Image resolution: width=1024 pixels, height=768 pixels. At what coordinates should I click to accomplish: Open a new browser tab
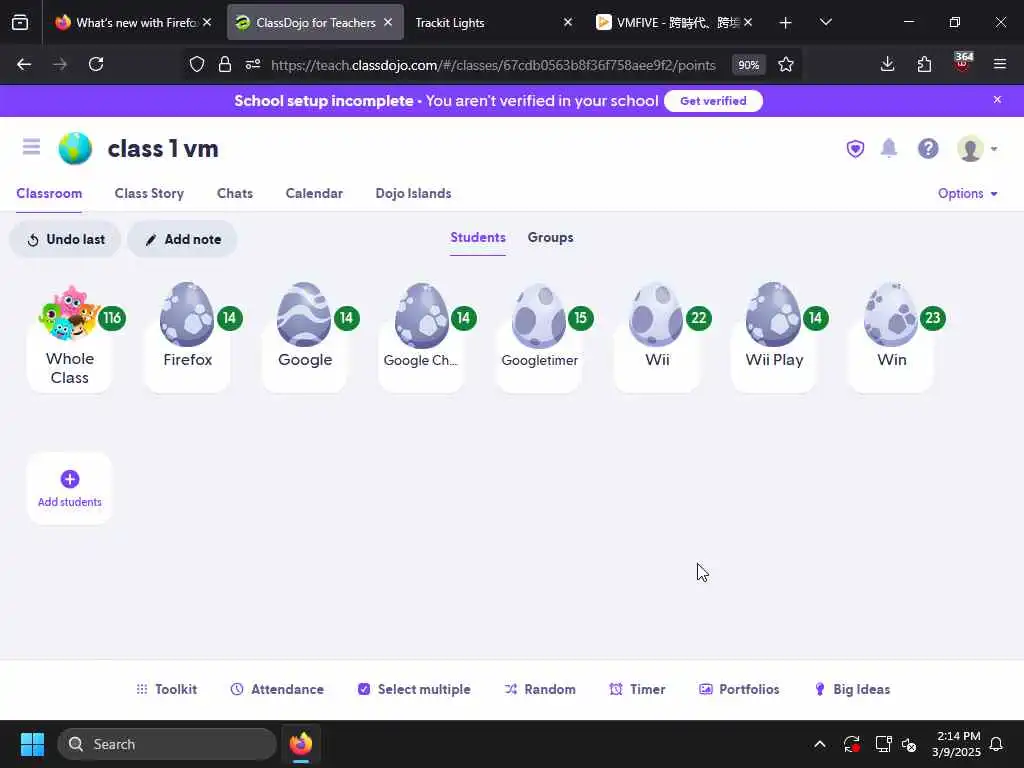[786, 23]
